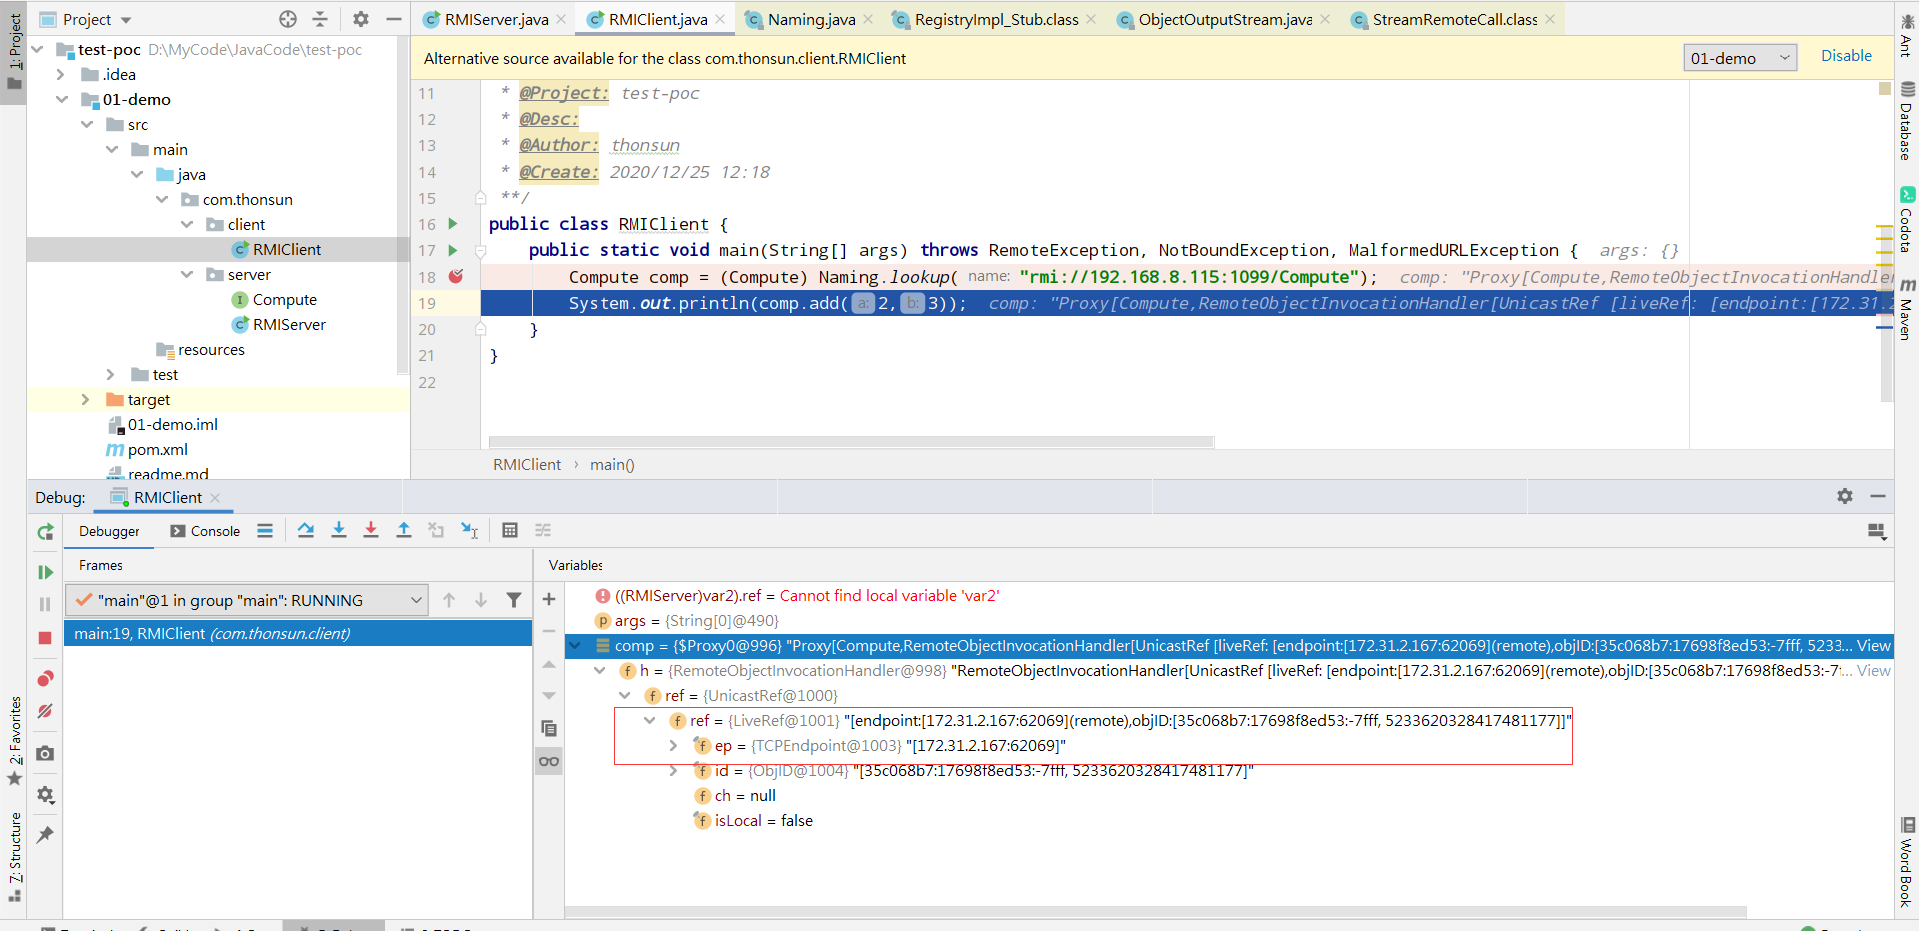Add a new watch with plus icon
This screenshot has height=931, width=1919.
549,599
